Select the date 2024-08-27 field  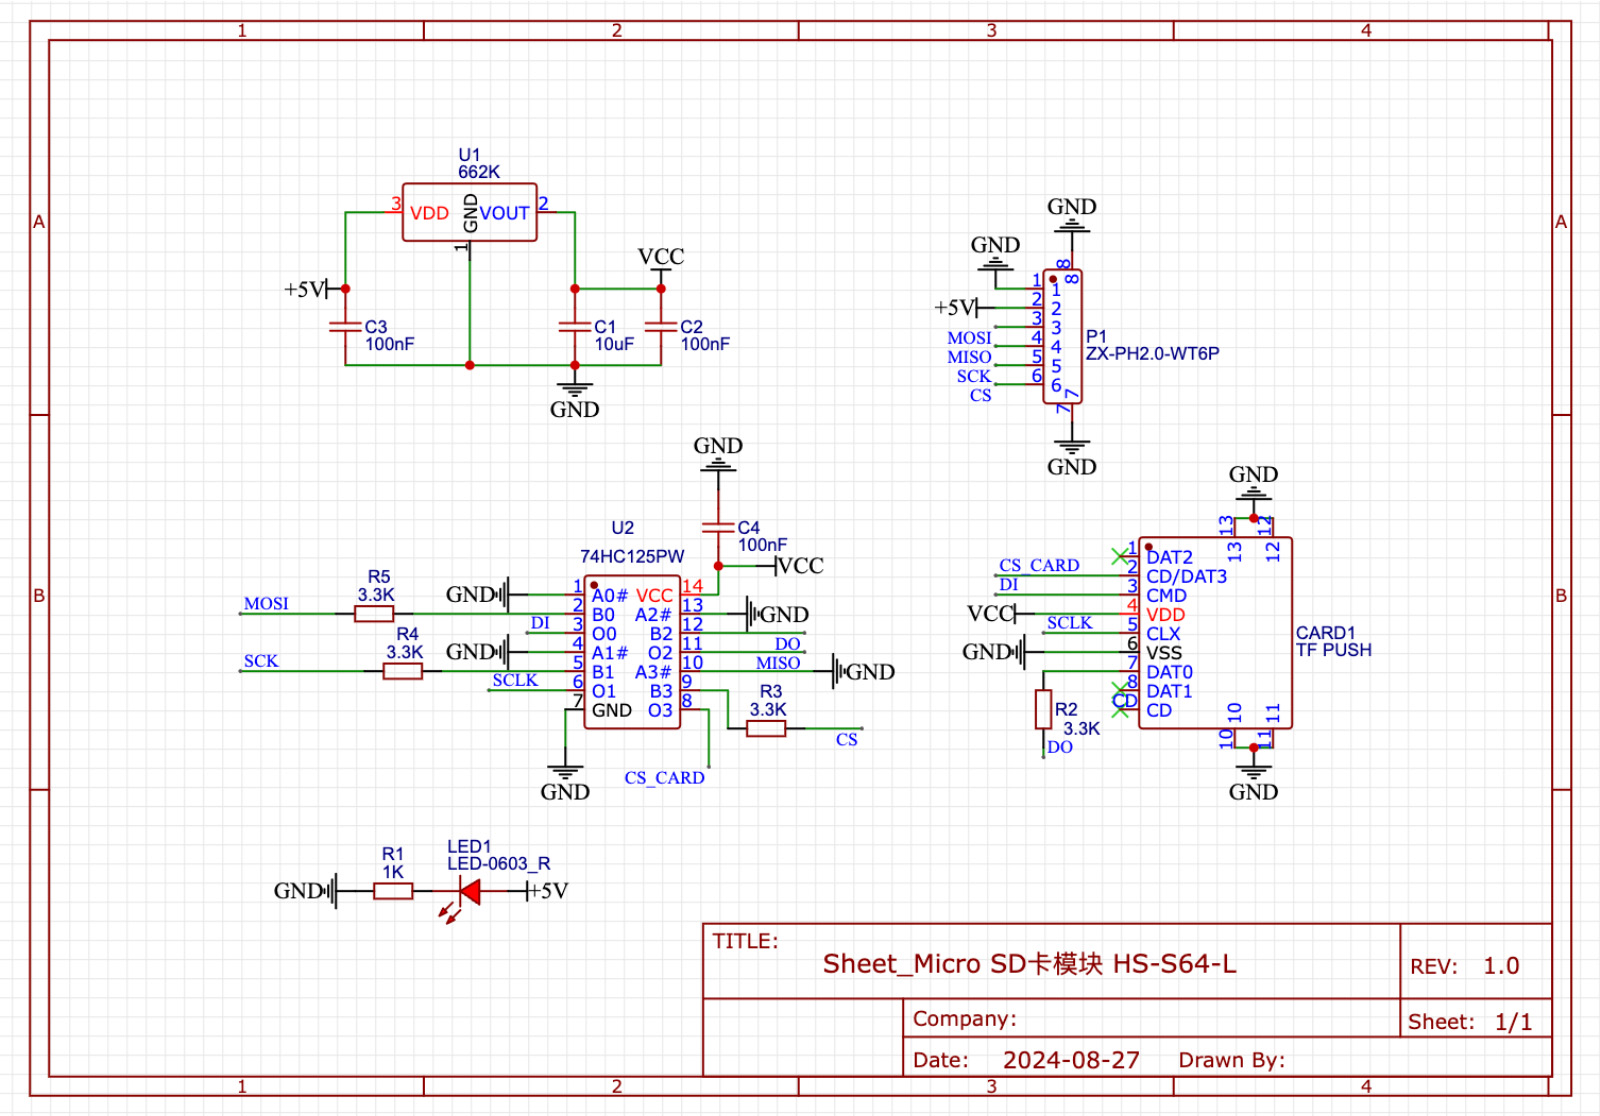point(1071,1060)
